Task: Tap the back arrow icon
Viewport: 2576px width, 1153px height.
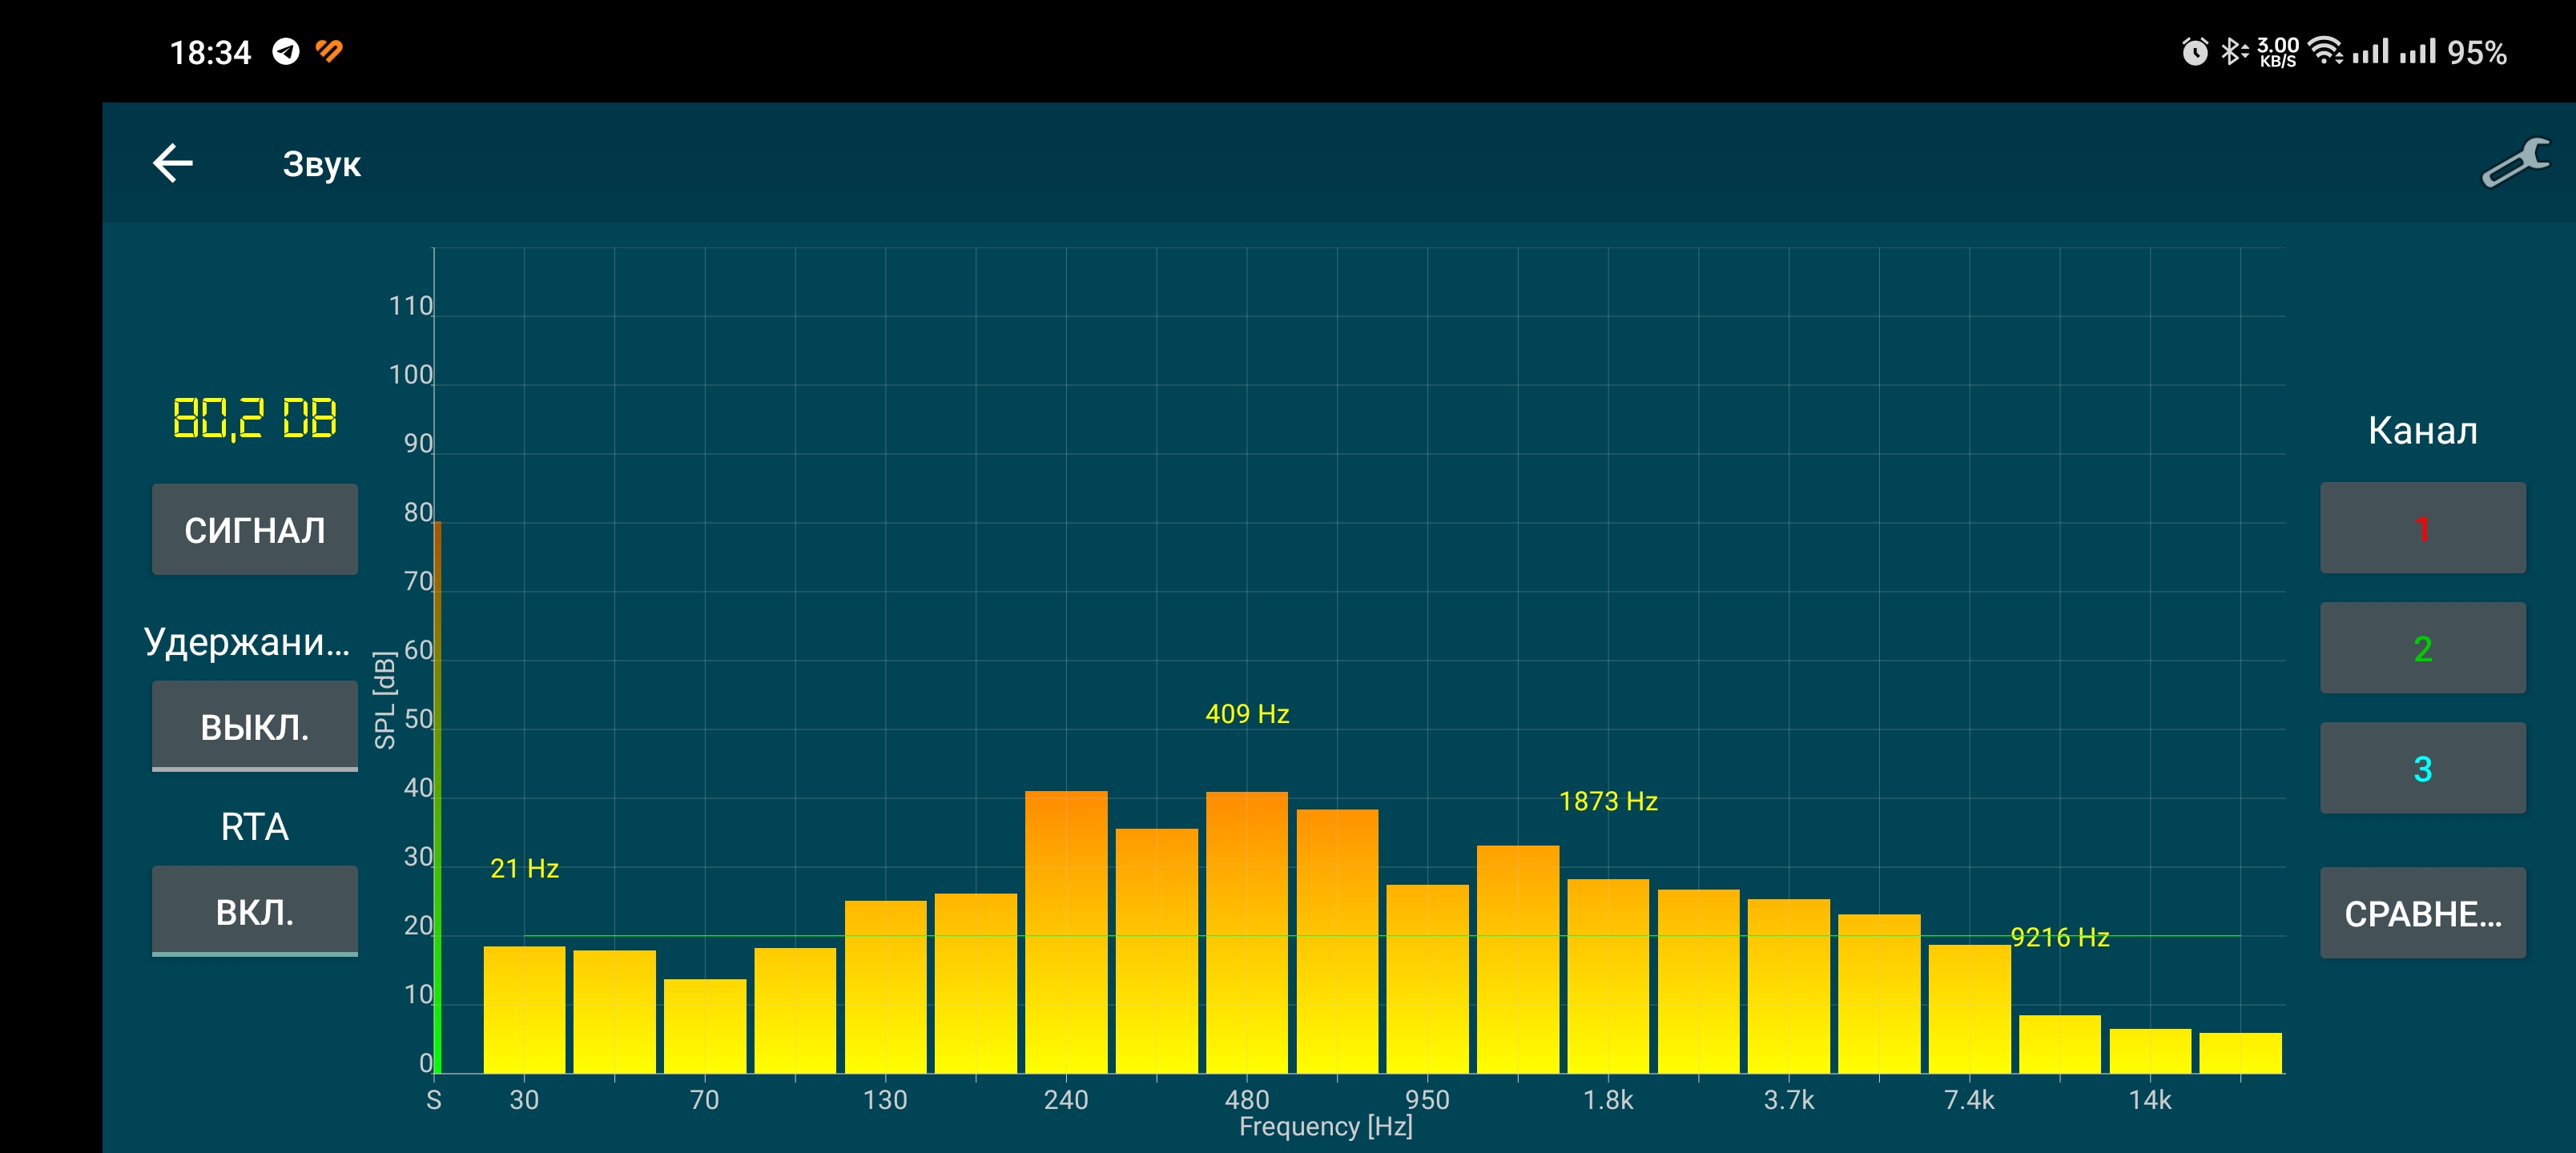Action: (172, 163)
